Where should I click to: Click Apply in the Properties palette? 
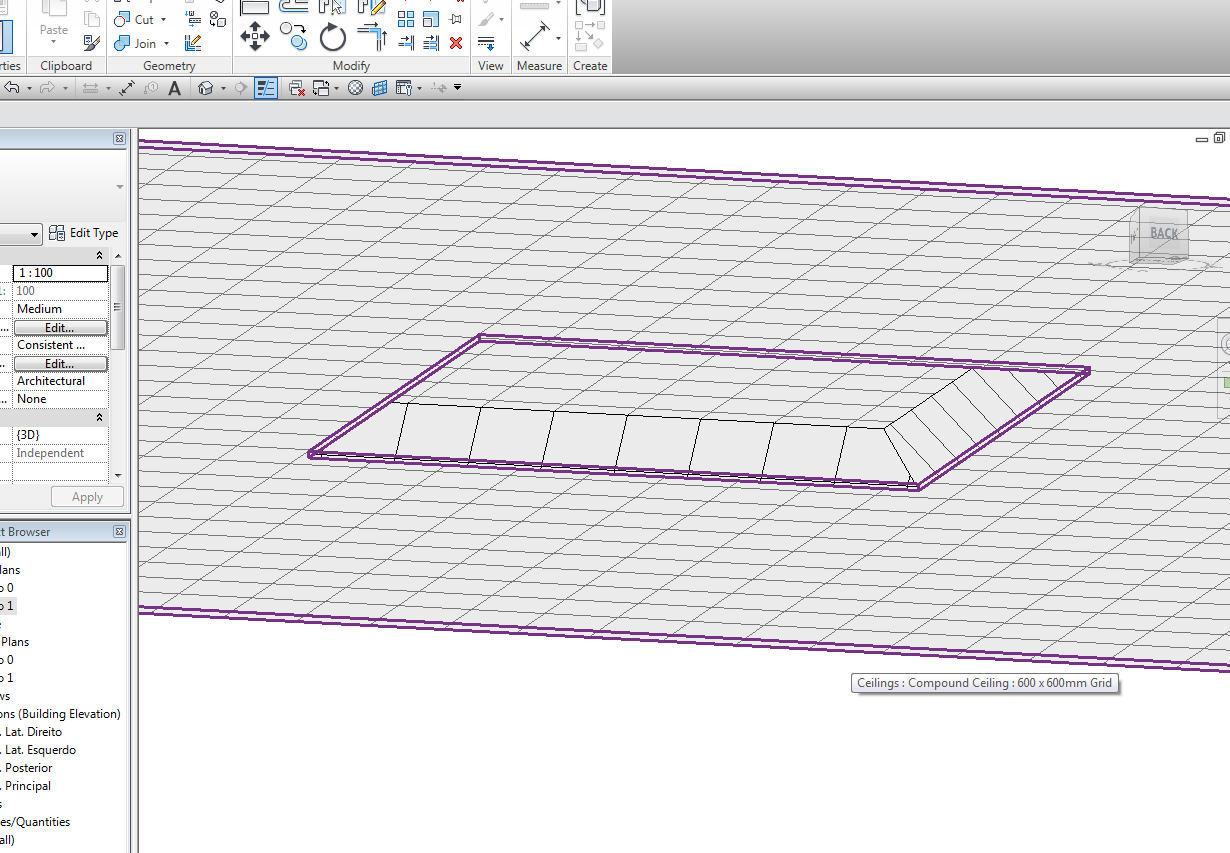[x=87, y=496]
